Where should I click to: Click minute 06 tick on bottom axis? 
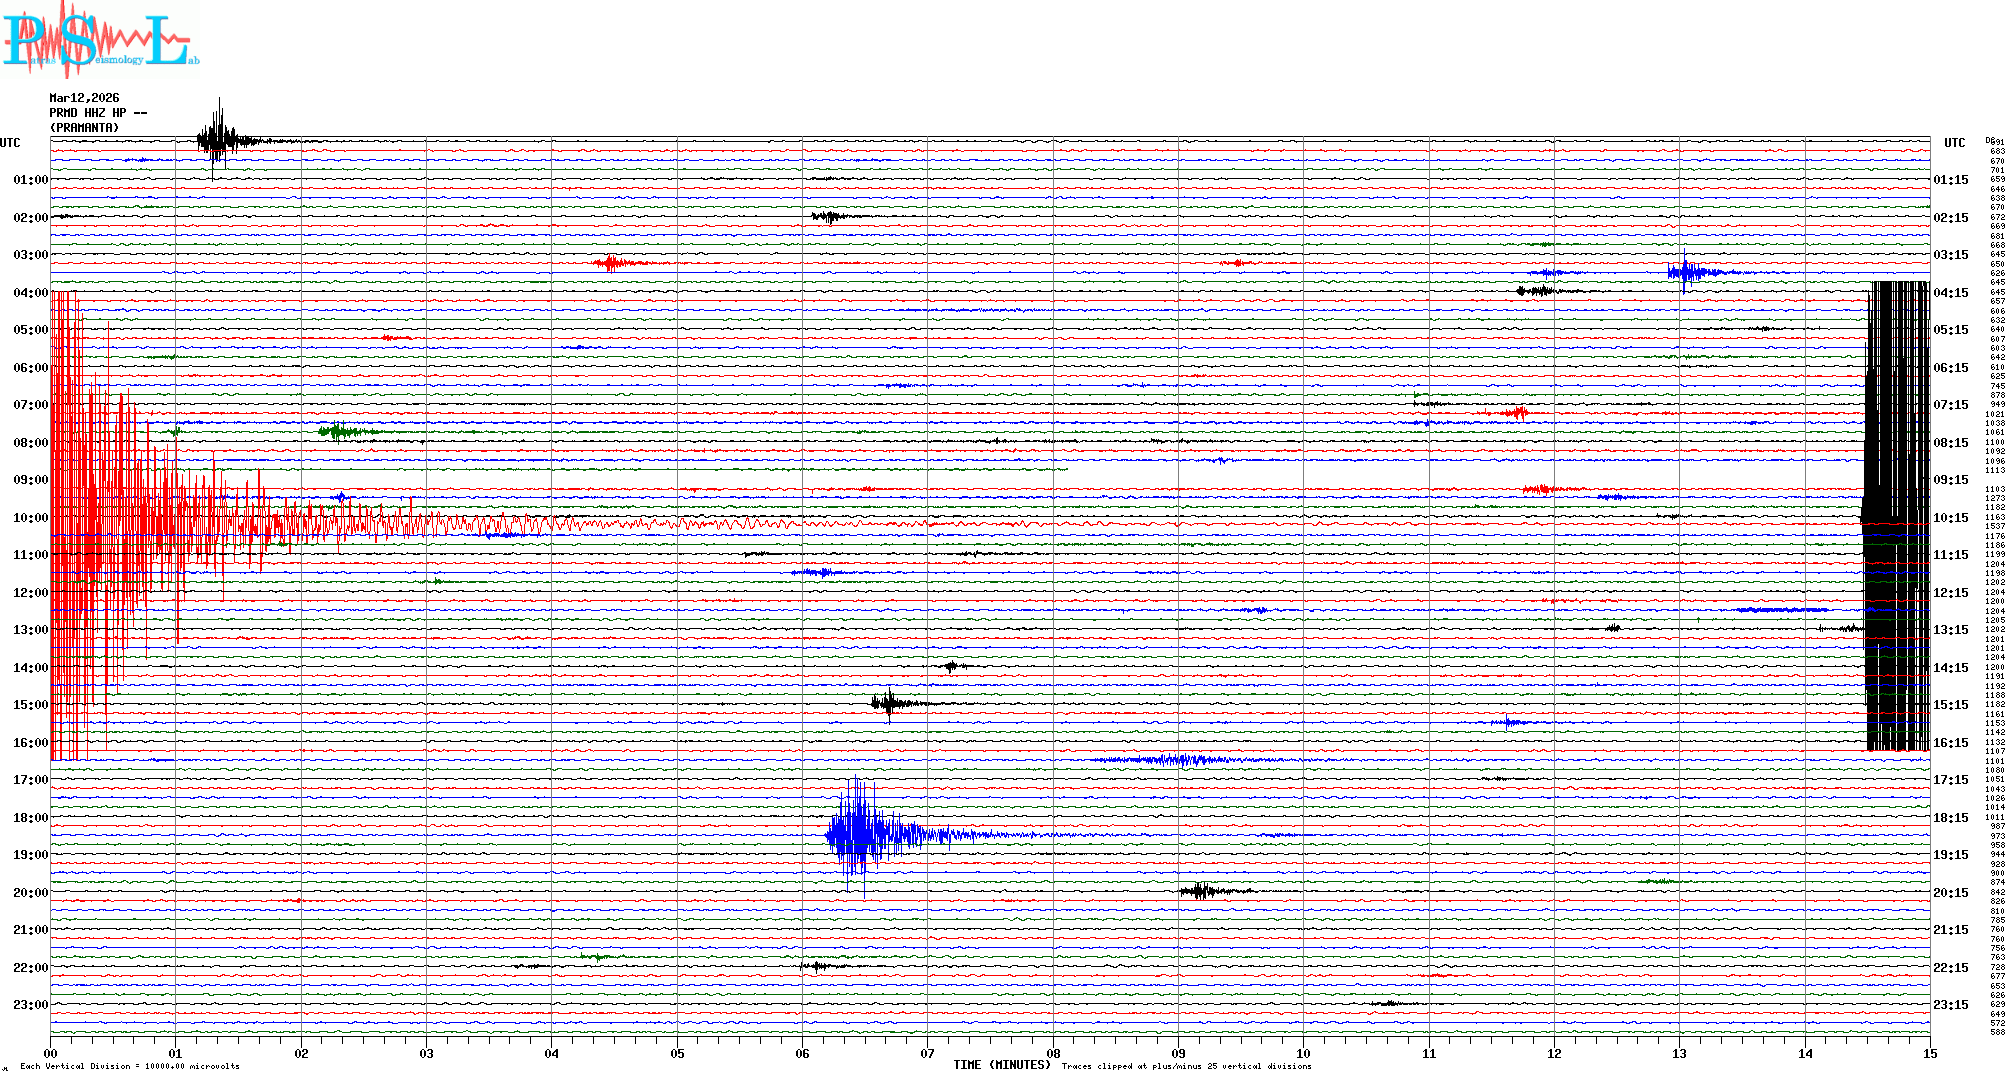(x=802, y=1053)
